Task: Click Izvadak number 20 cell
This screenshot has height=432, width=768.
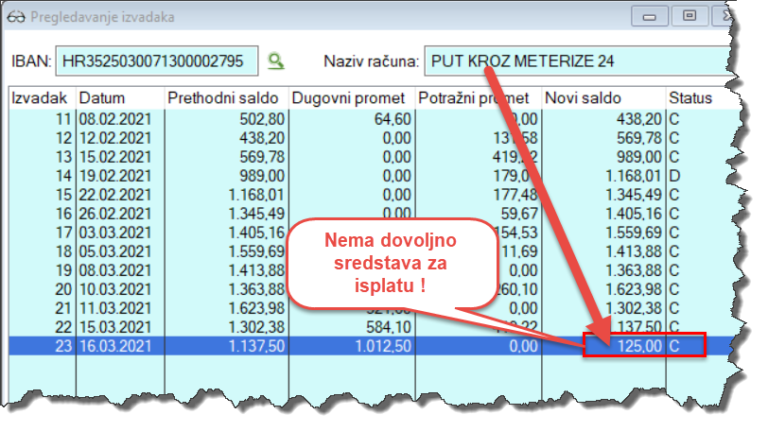Action: tap(63, 289)
